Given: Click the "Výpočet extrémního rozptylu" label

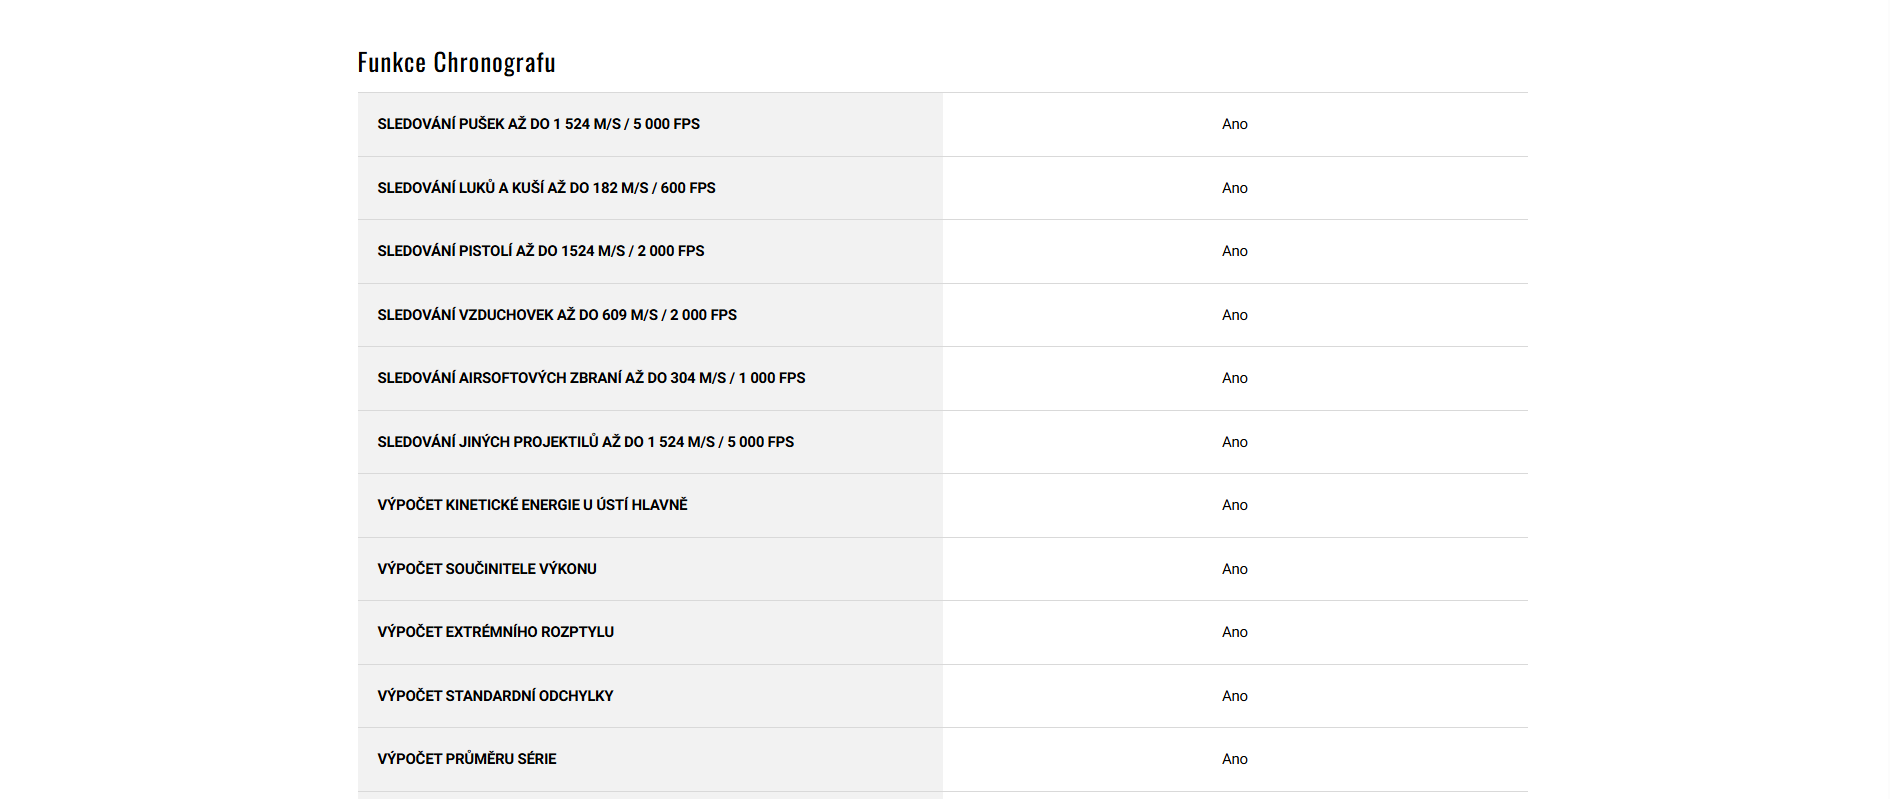Looking at the screenshot, I should click(495, 632).
